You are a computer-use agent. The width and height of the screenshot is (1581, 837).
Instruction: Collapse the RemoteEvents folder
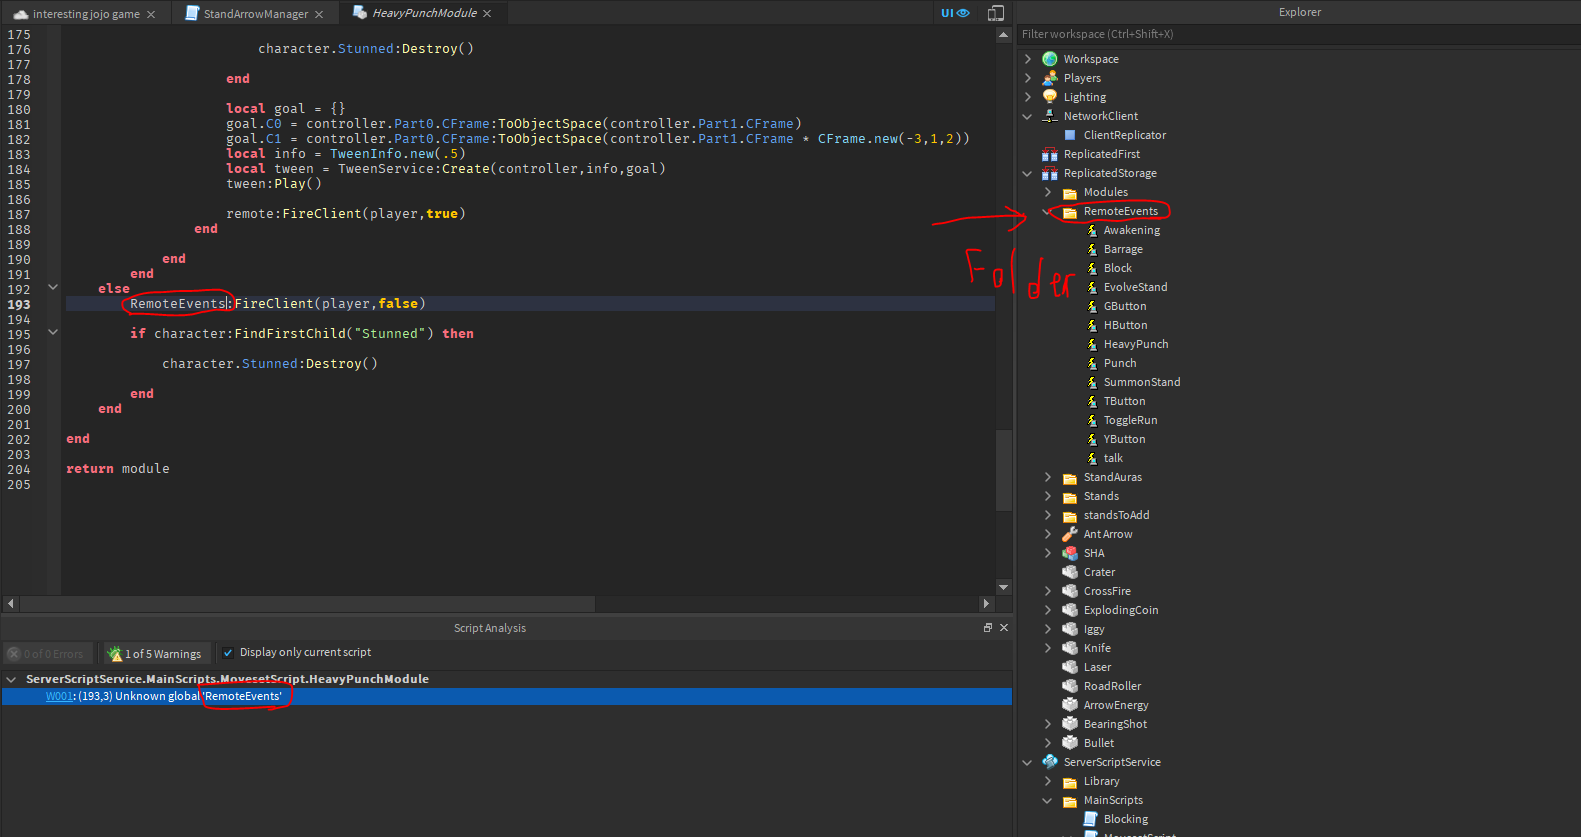tap(1047, 211)
